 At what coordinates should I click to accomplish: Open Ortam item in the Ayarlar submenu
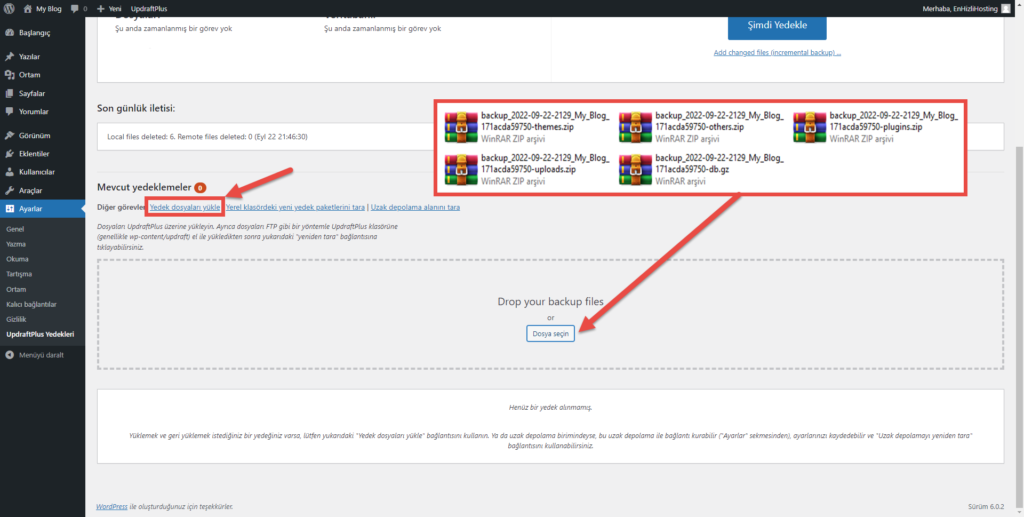16,289
